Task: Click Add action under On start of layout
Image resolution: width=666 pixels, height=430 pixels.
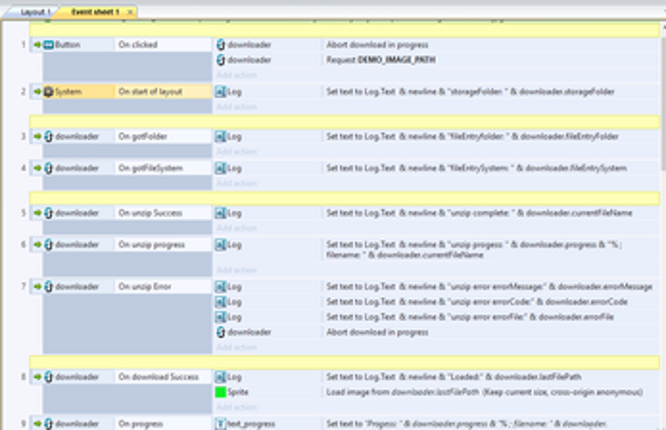Action: (237, 107)
